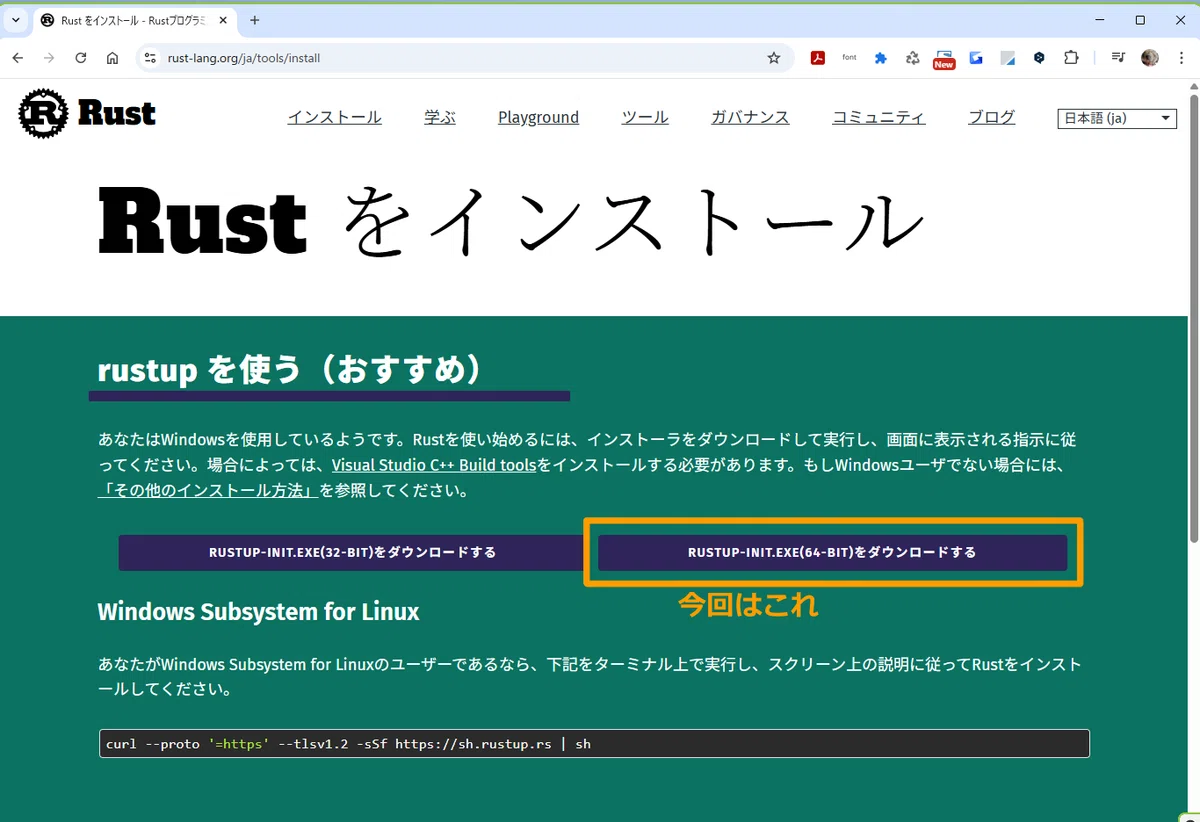Follow the Visual Studio C++ Build tools link
Image resolution: width=1200 pixels, height=822 pixels.
pos(434,465)
